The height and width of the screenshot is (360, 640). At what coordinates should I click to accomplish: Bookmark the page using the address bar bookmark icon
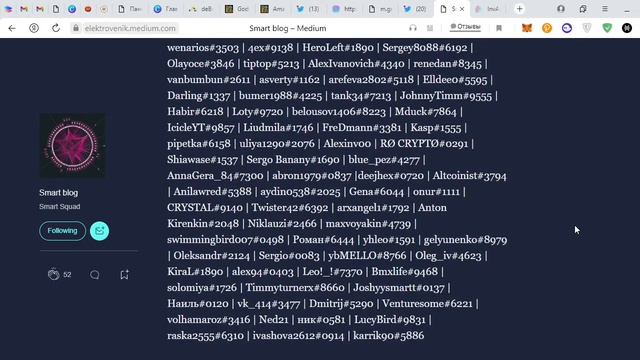[499, 28]
